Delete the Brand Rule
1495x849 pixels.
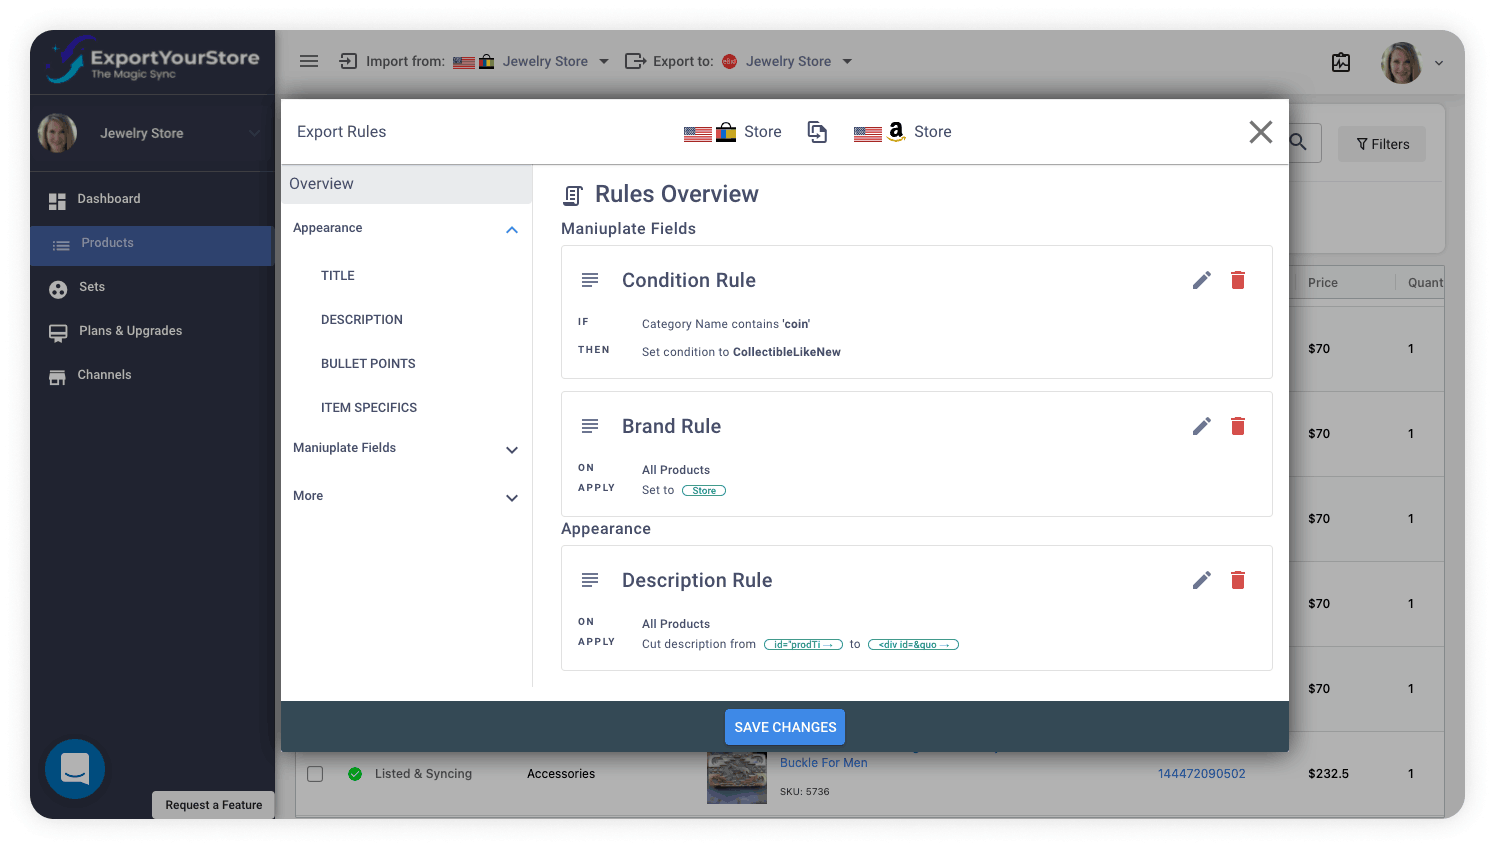1238,426
